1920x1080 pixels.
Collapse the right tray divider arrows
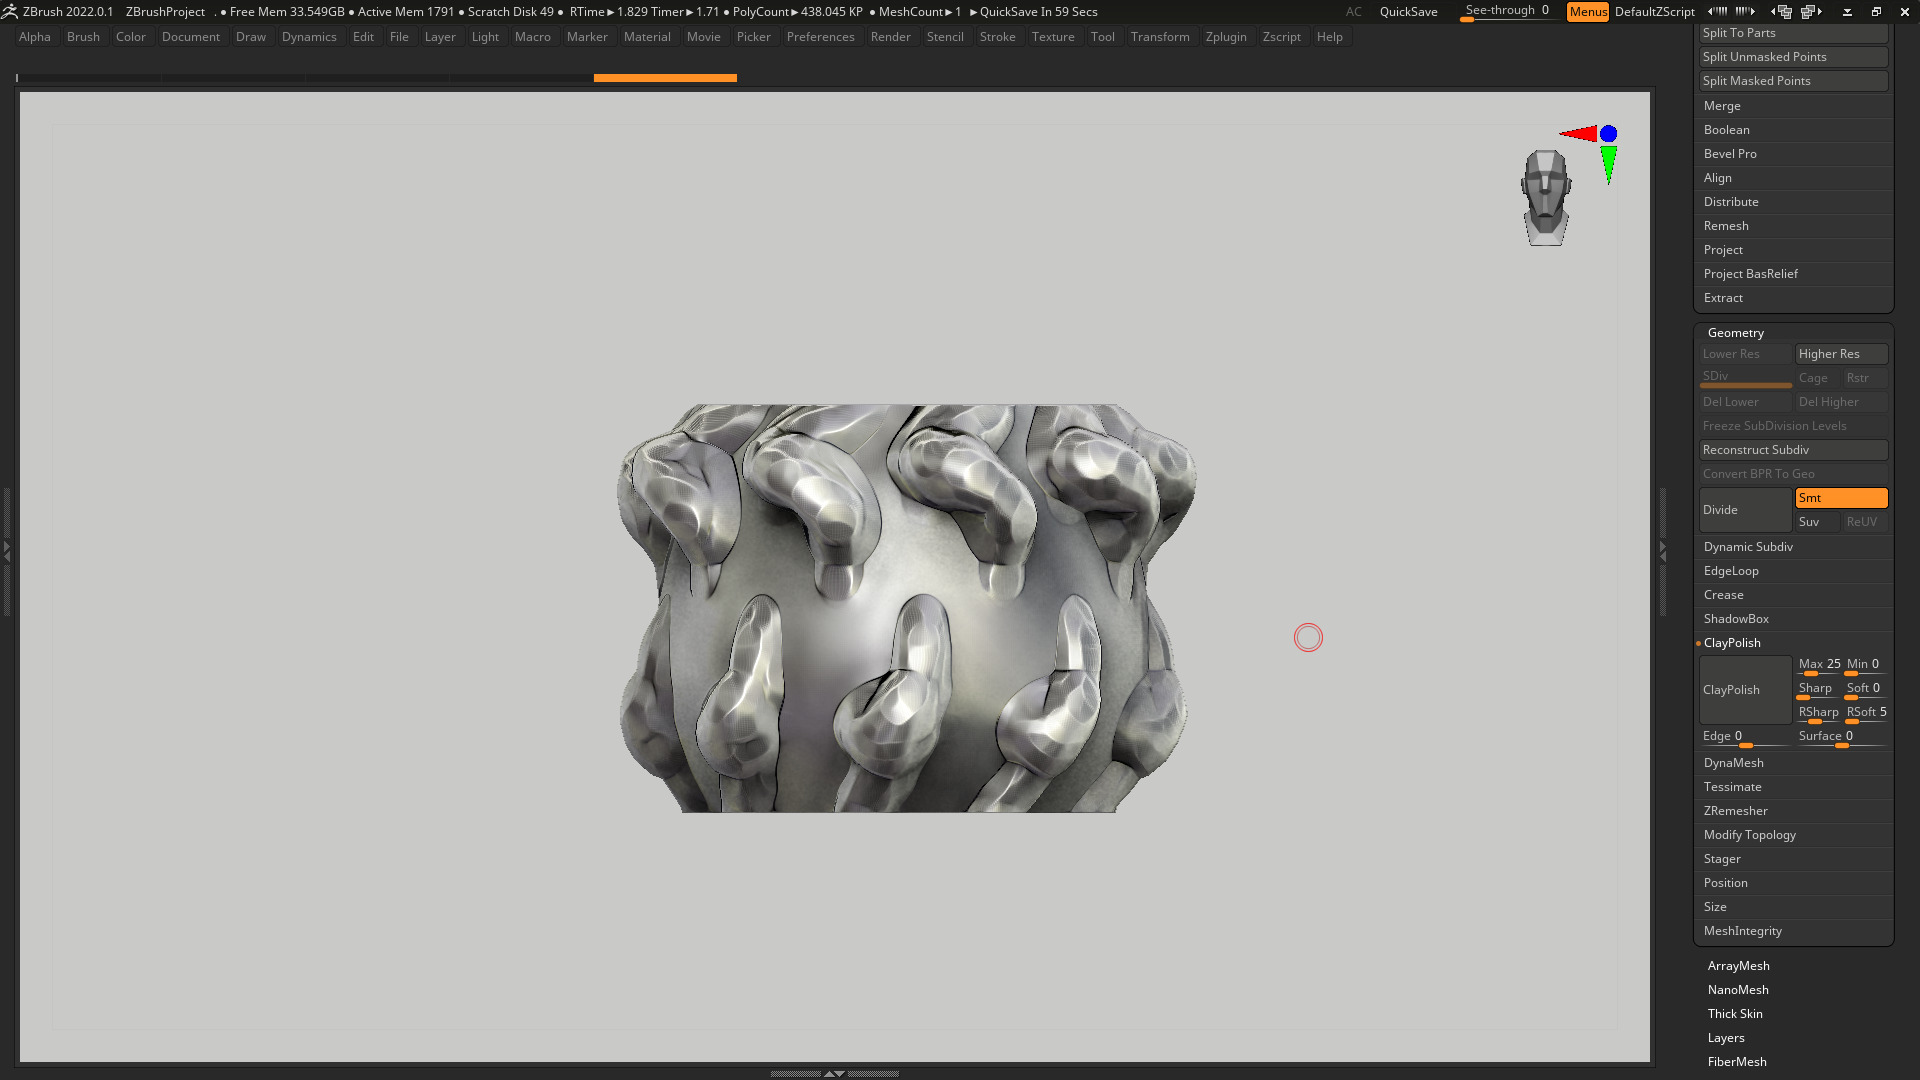pyautogui.click(x=1662, y=550)
